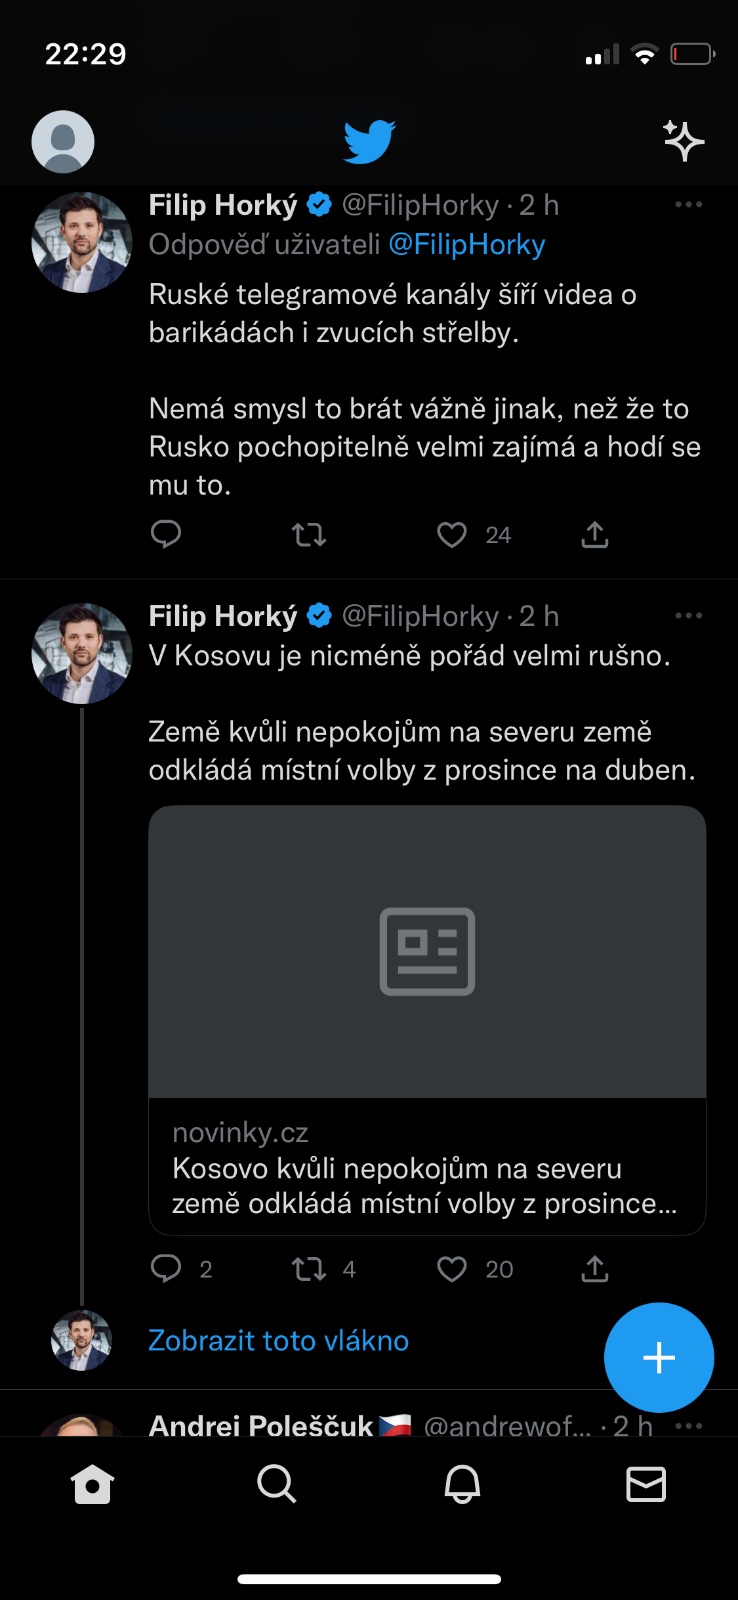Retweet the Kosovo local elections tweet
This screenshot has height=1600, width=738.
[309, 1269]
